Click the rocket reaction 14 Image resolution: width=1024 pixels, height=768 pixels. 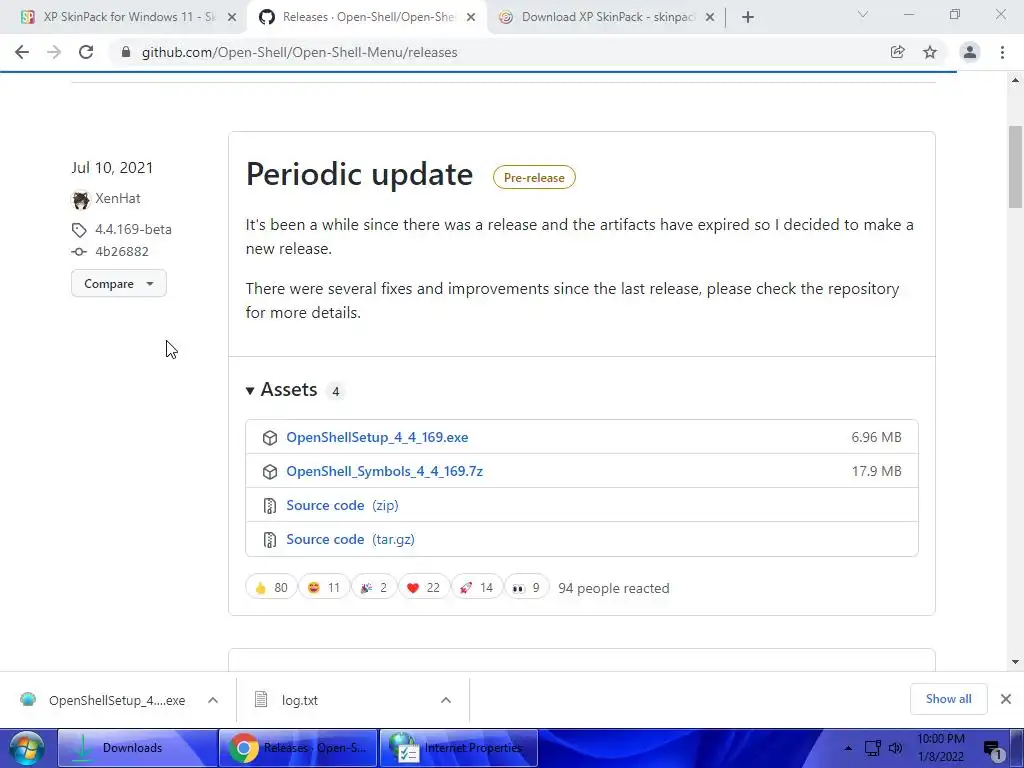(x=477, y=588)
